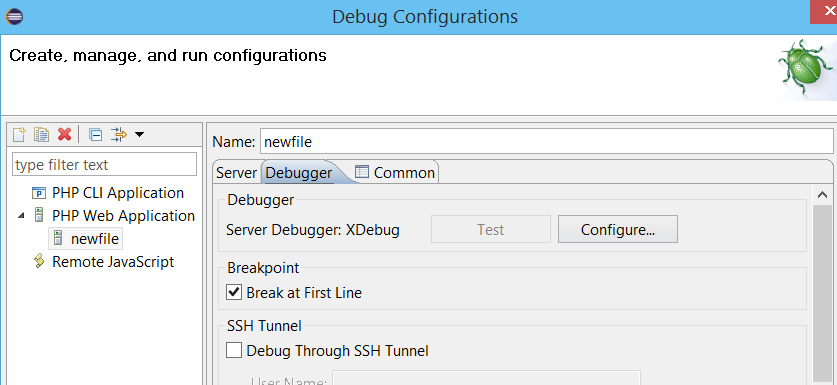Image resolution: width=837 pixels, height=385 pixels.
Task: Uncheck Break at First Line
Action: tap(234, 293)
